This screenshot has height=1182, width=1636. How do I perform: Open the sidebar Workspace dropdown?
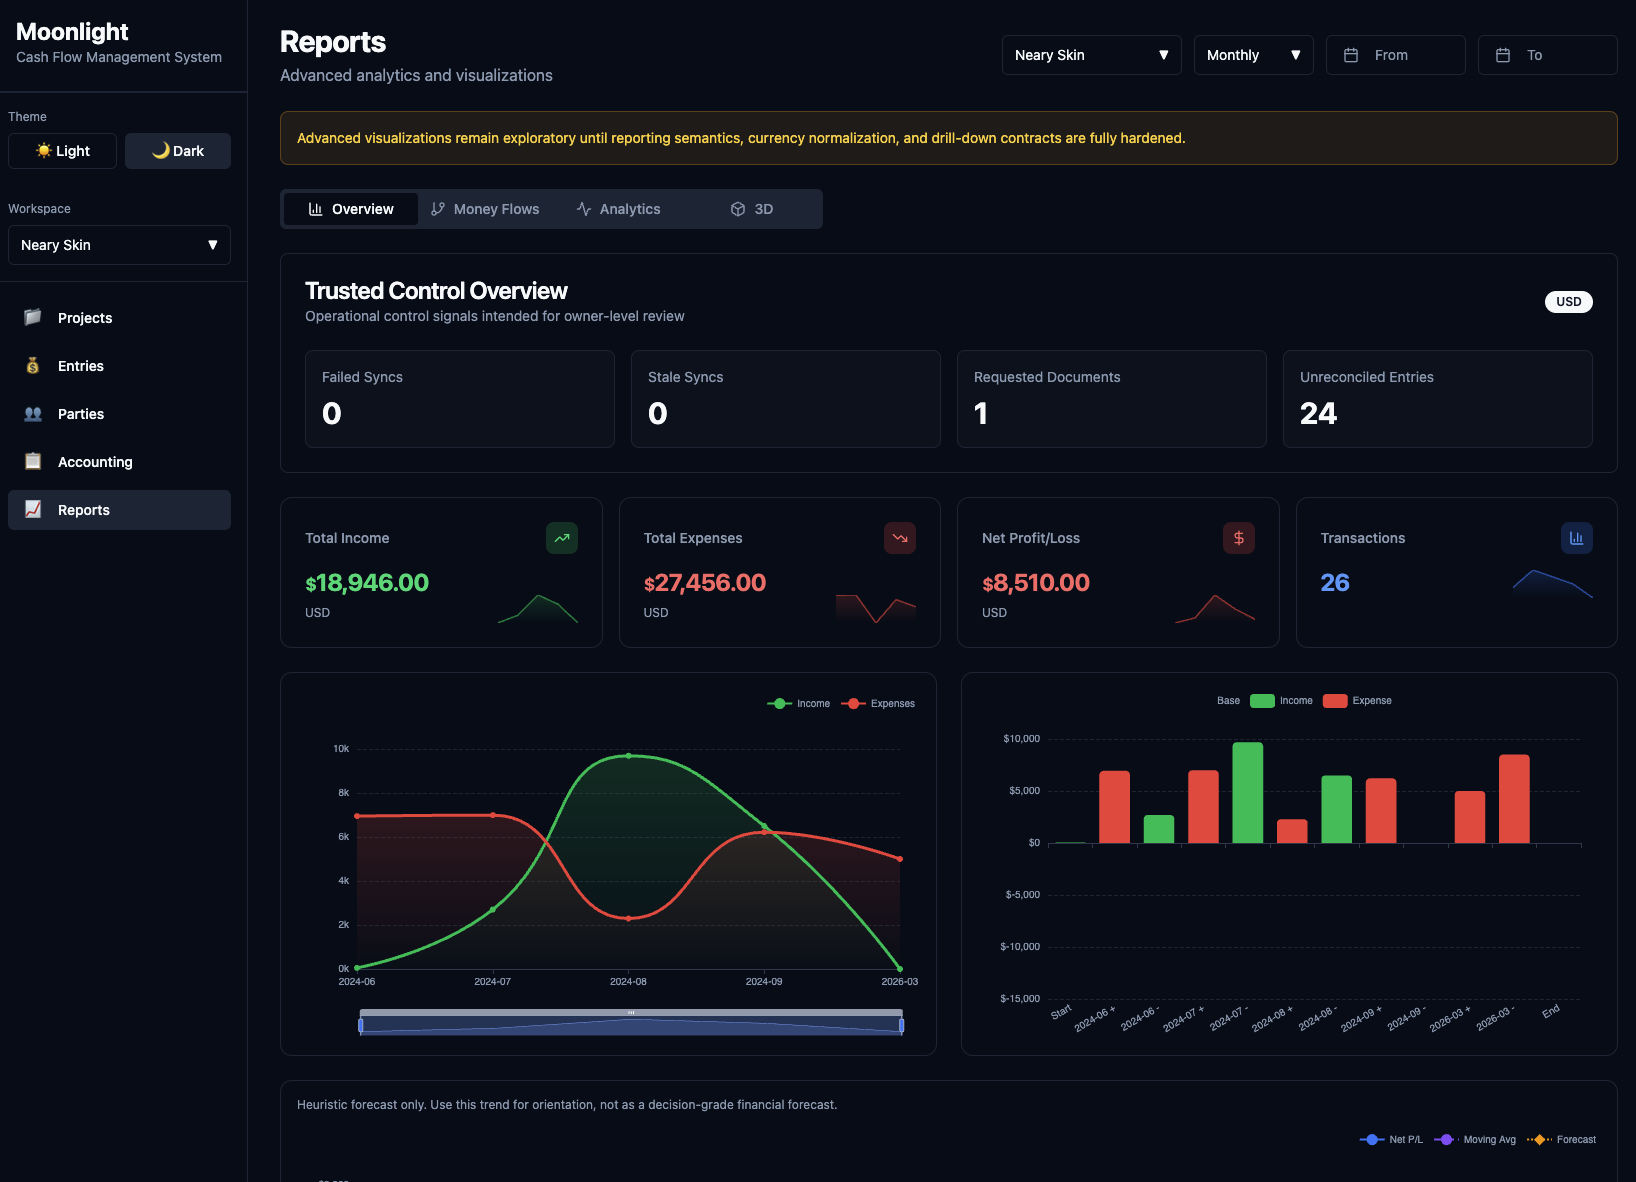point(119,245)
